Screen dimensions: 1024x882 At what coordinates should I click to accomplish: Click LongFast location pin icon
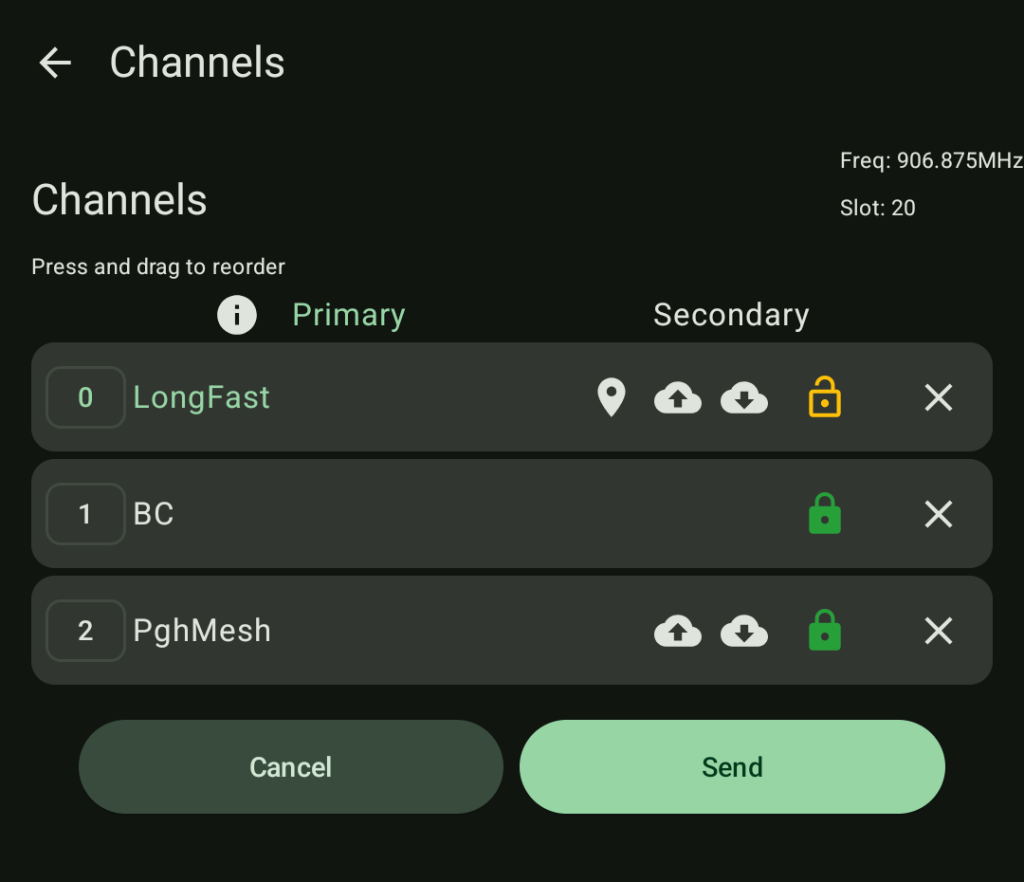[x=611, y=398]
